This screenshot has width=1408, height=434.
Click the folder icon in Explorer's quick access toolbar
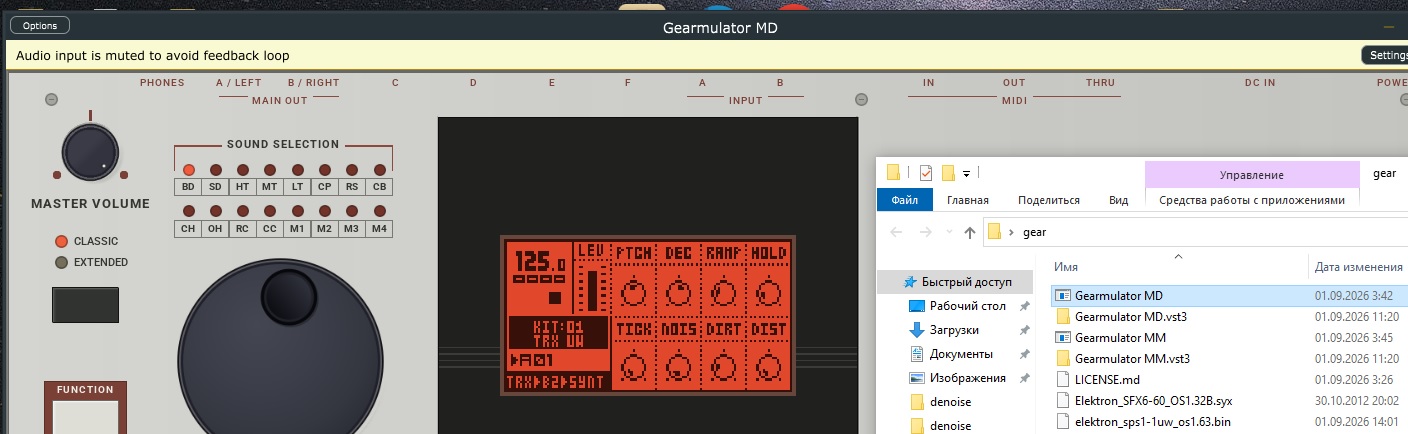[894, 172]
